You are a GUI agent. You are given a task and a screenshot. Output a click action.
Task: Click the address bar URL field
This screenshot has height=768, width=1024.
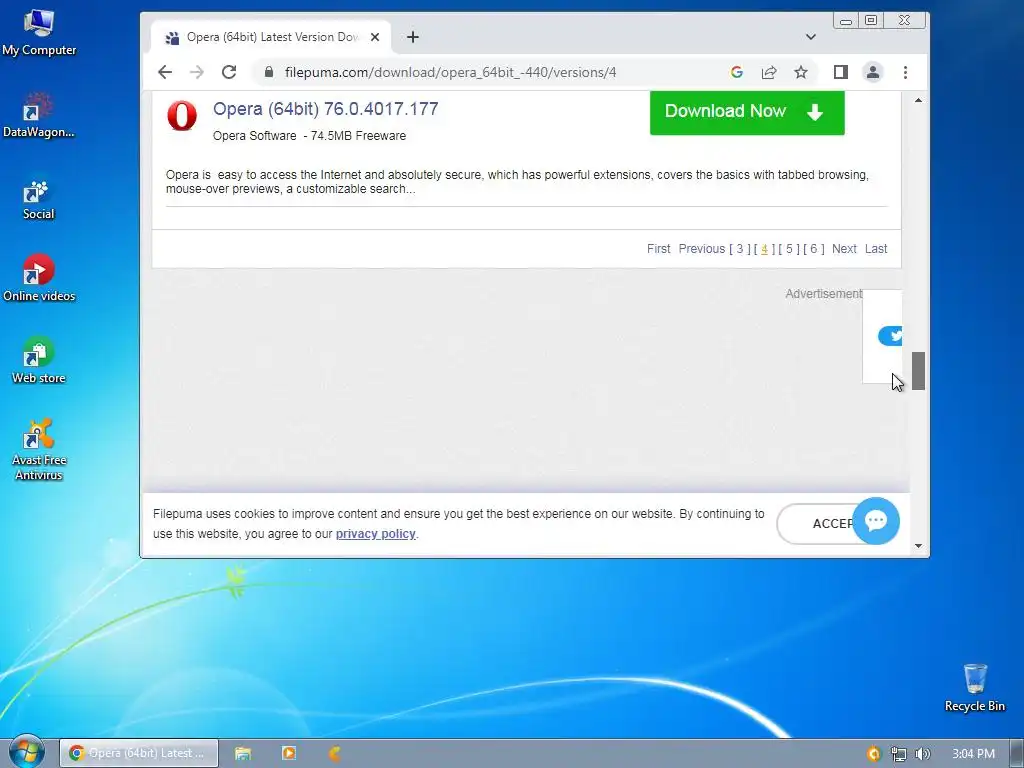click(450, 72)
